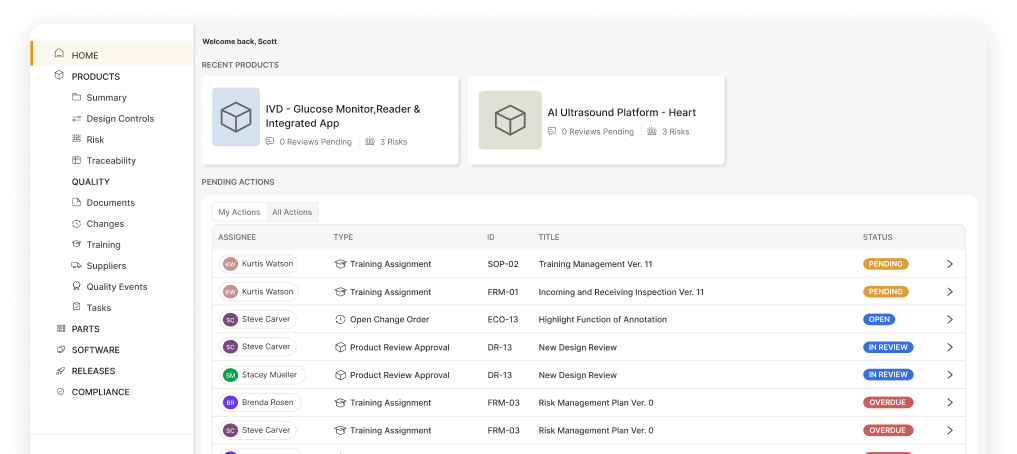Open AI Ultrasound Platform - Heart product
Screen dimensions: 1017x454
coord(596,120)
